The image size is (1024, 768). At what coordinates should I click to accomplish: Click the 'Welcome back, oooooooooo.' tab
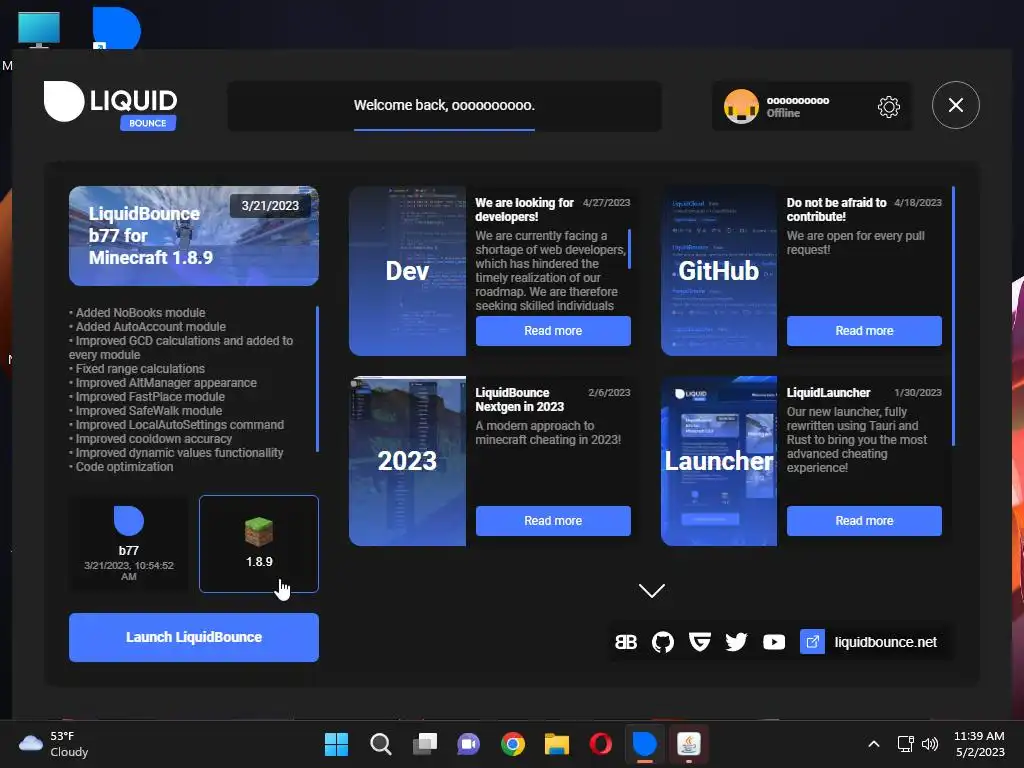(x=444, y=106)
